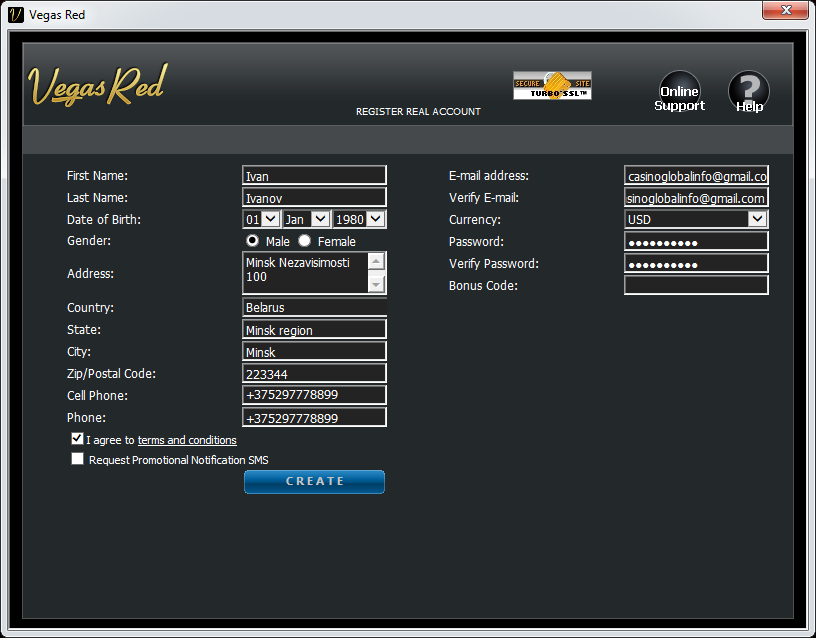
Task: Click the 'Phone:' label
Action: (x=86, y=418)
